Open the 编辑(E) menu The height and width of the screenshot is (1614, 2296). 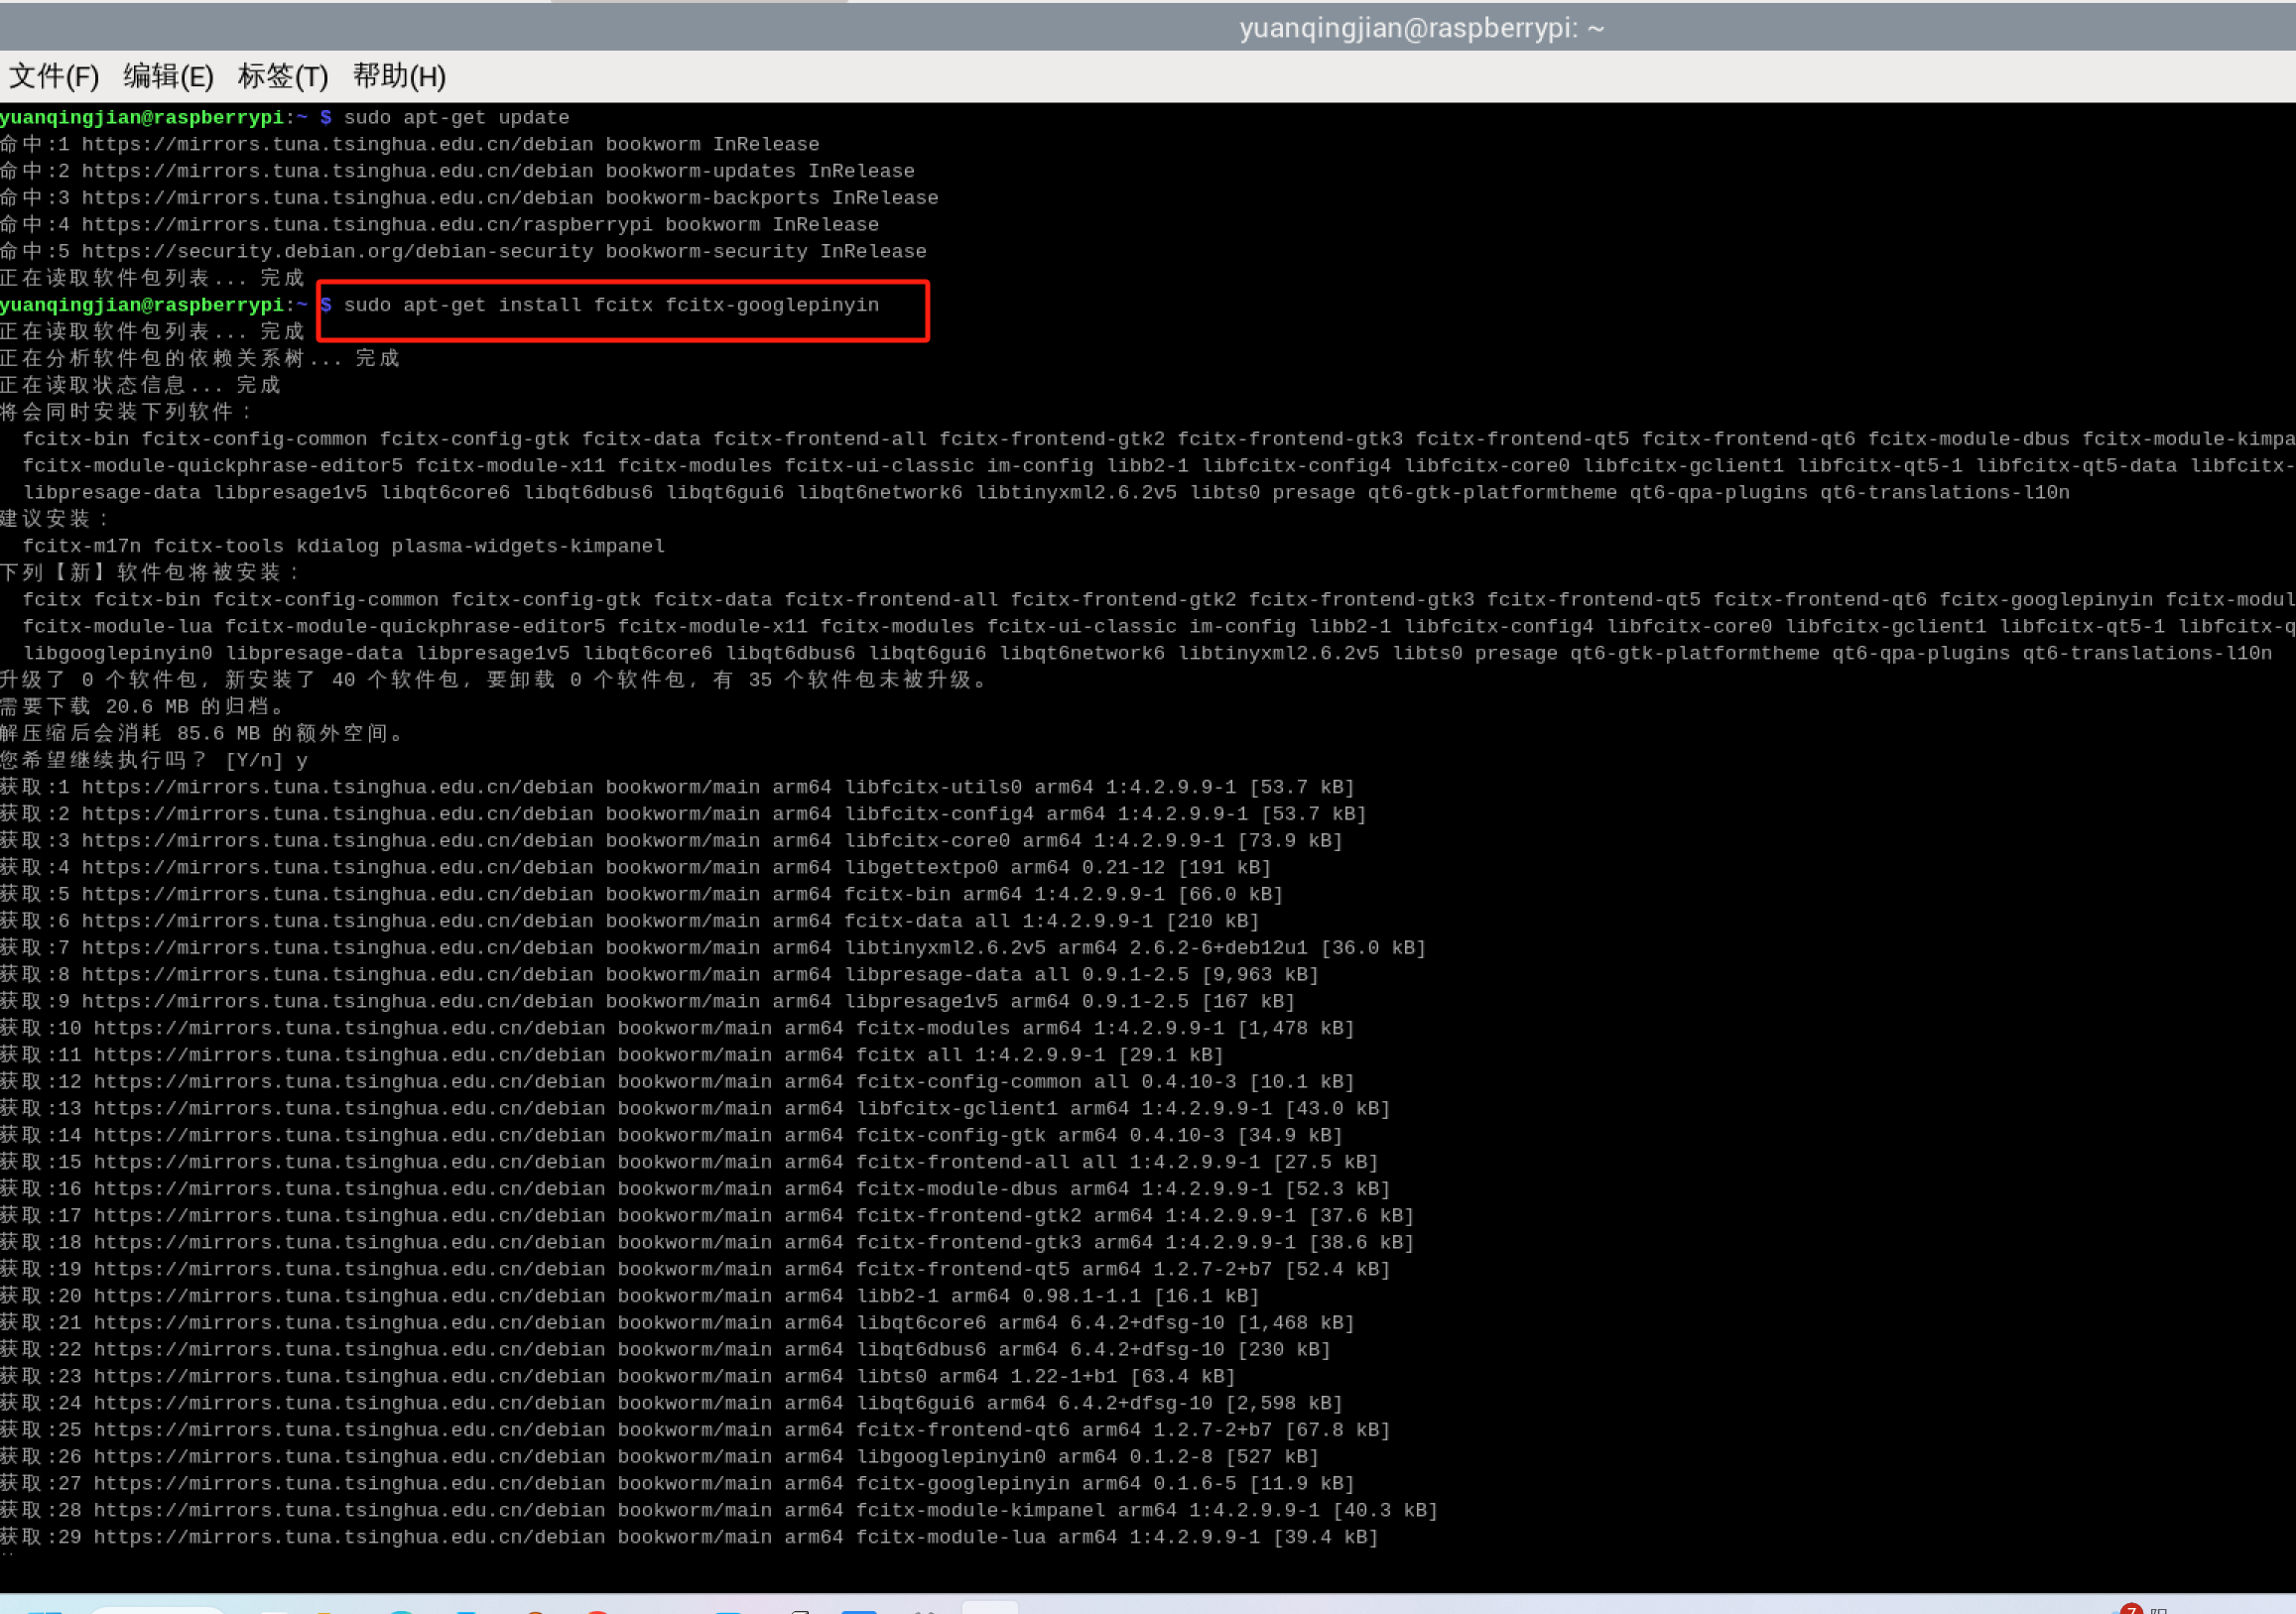[x=168, y=76]
